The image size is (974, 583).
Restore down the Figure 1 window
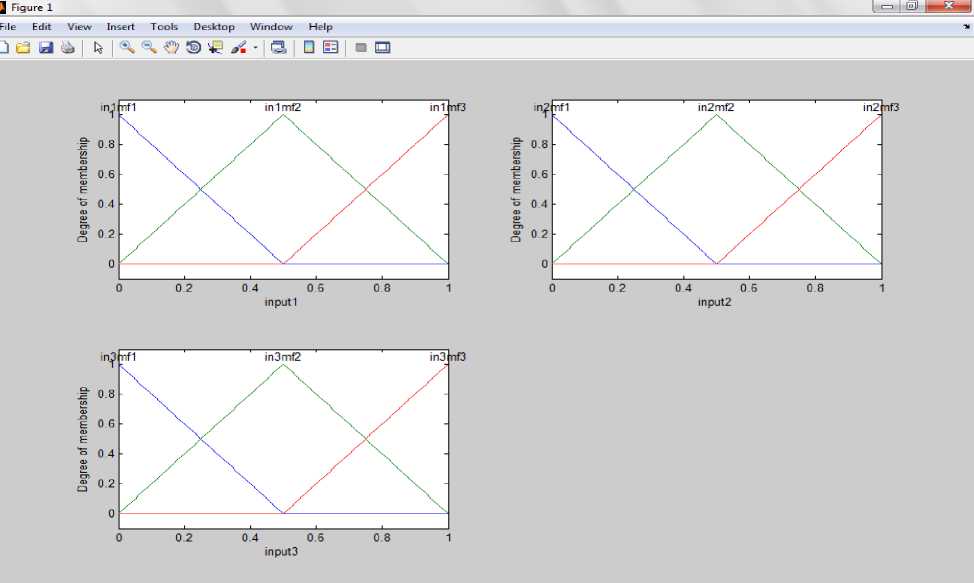click(912, 6)
